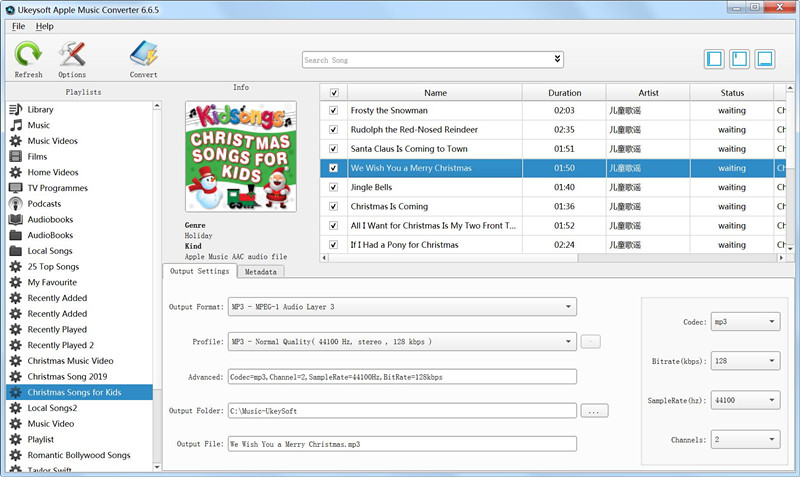Uncheck Santa Claus Is Coming to Town

click(x=334, y=149)
